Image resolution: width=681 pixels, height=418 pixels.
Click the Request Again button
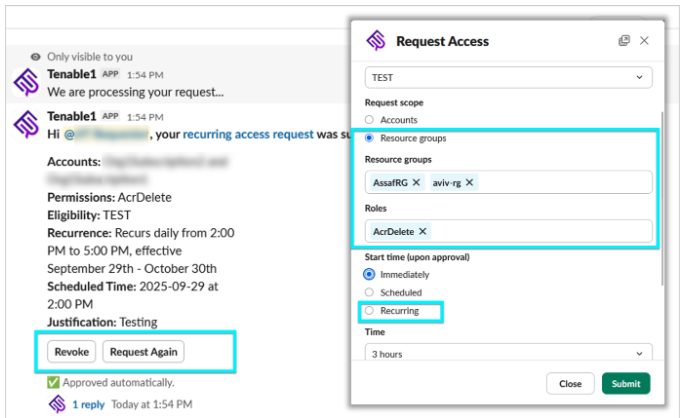pos(143,352)
